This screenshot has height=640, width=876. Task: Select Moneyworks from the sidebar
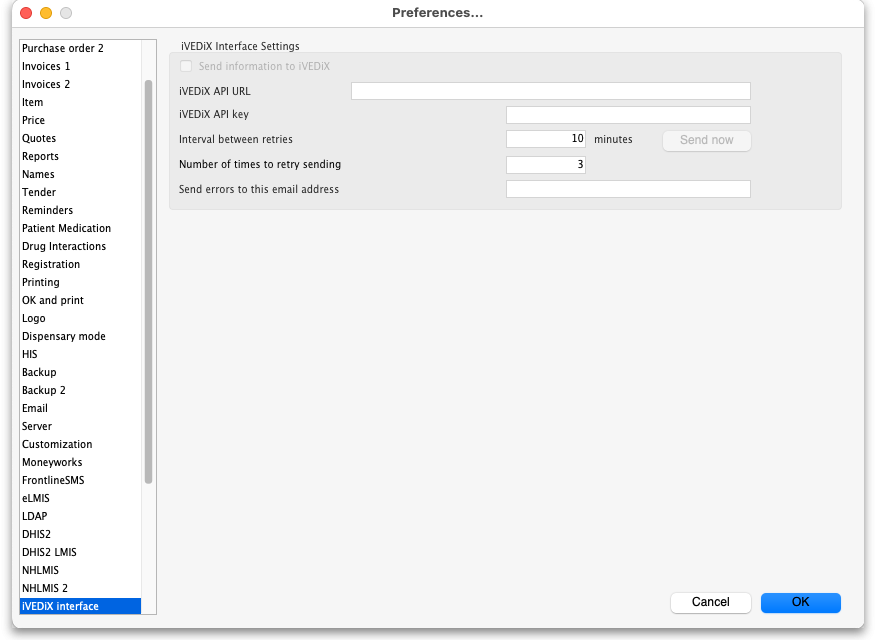tap(52, 462)
